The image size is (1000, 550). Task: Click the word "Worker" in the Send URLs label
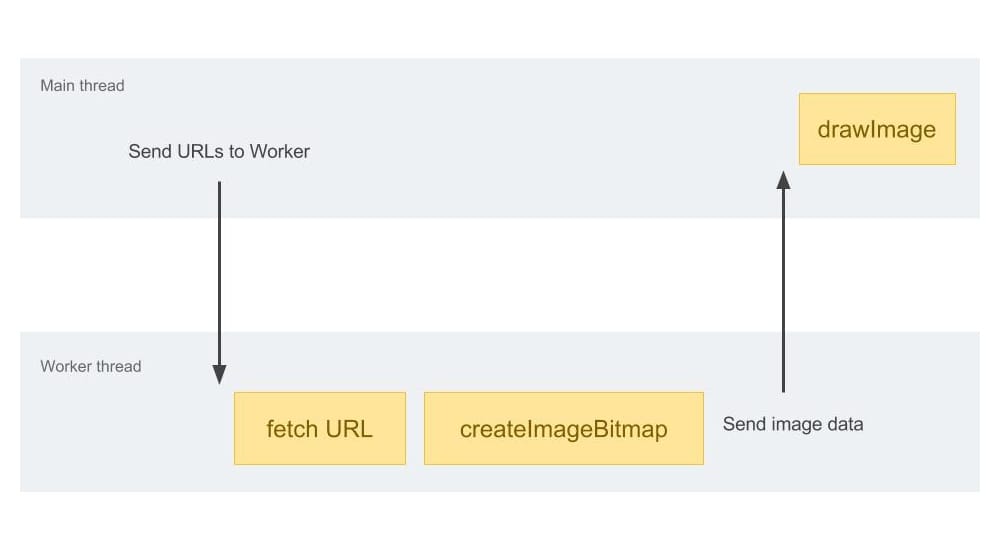(280, 152)
